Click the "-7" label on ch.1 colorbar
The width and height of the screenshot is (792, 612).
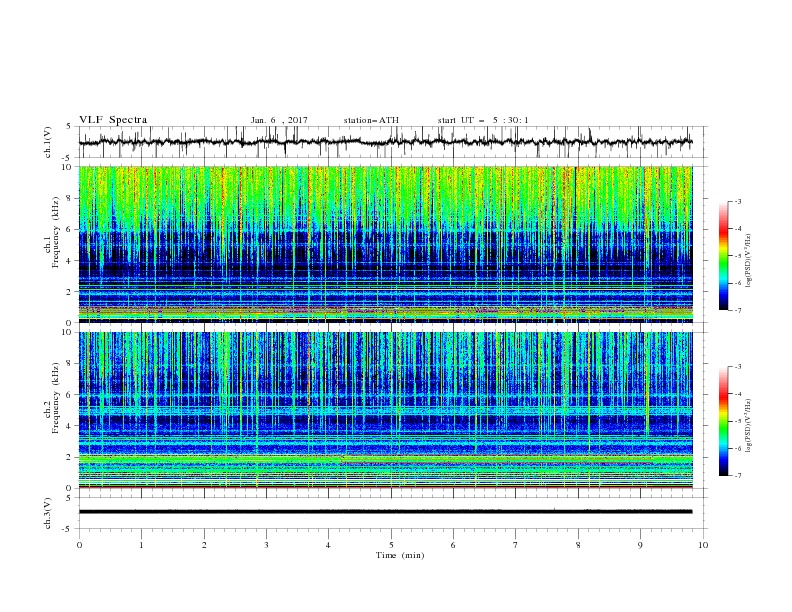coord(737,310)
